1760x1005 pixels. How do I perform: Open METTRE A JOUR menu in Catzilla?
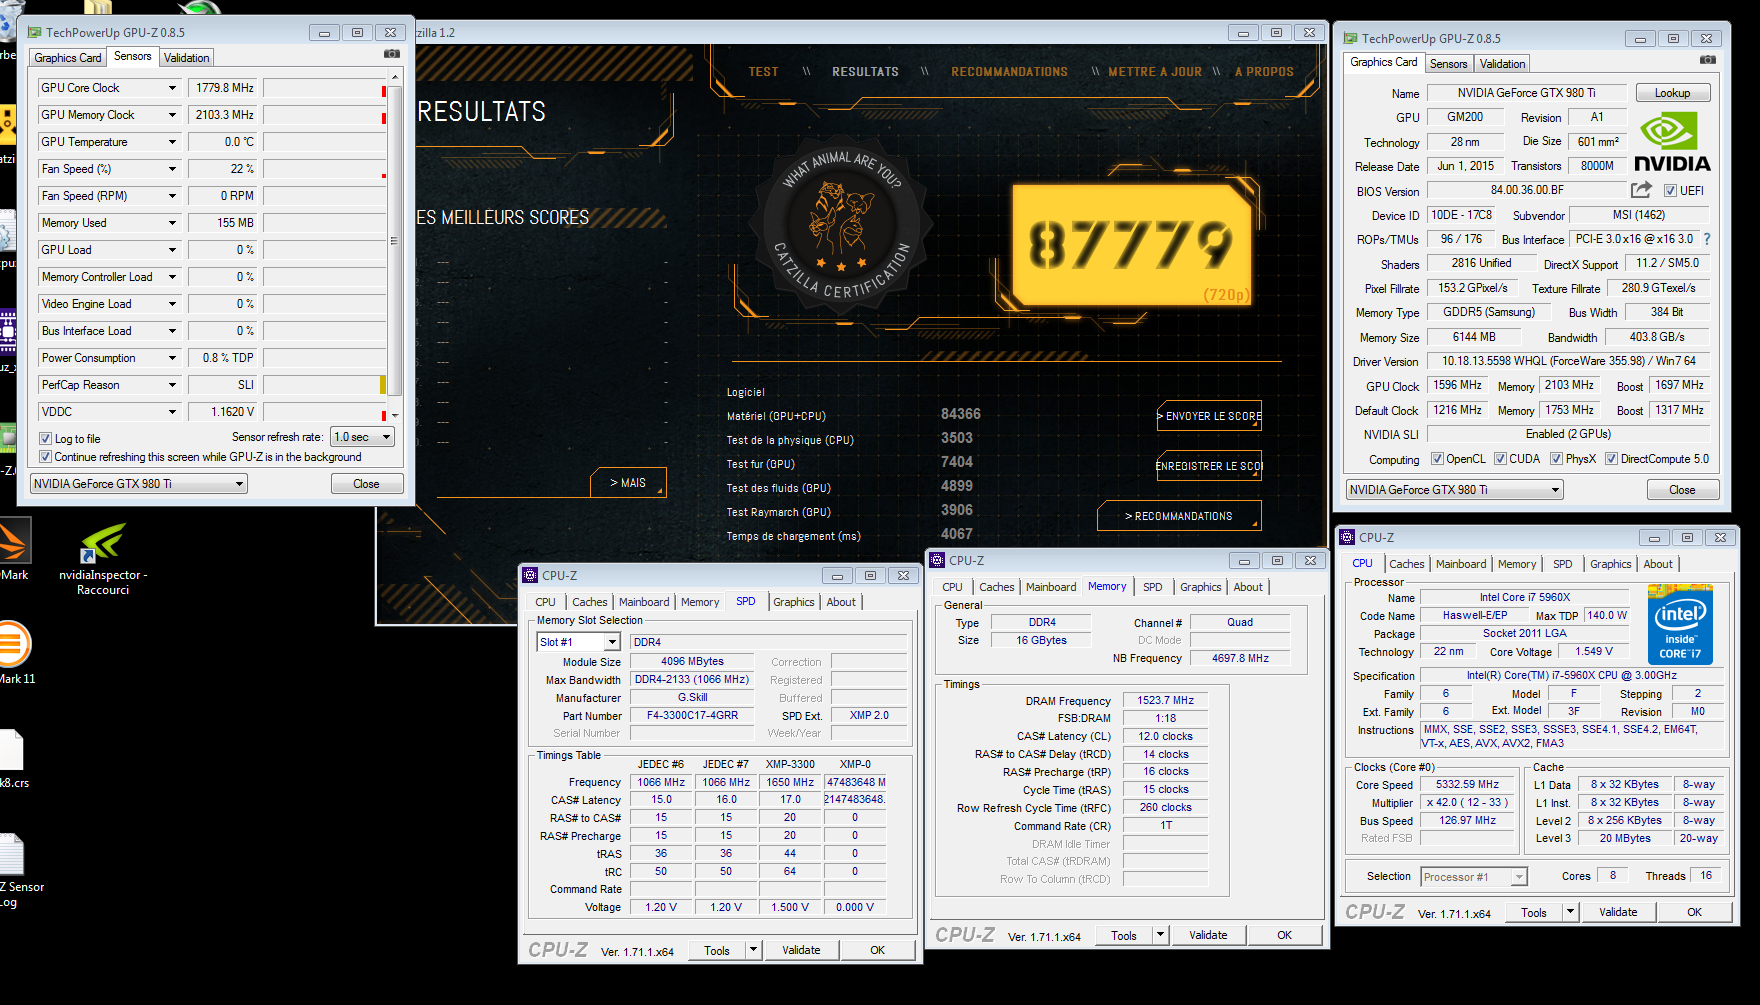pos(1155,72)
